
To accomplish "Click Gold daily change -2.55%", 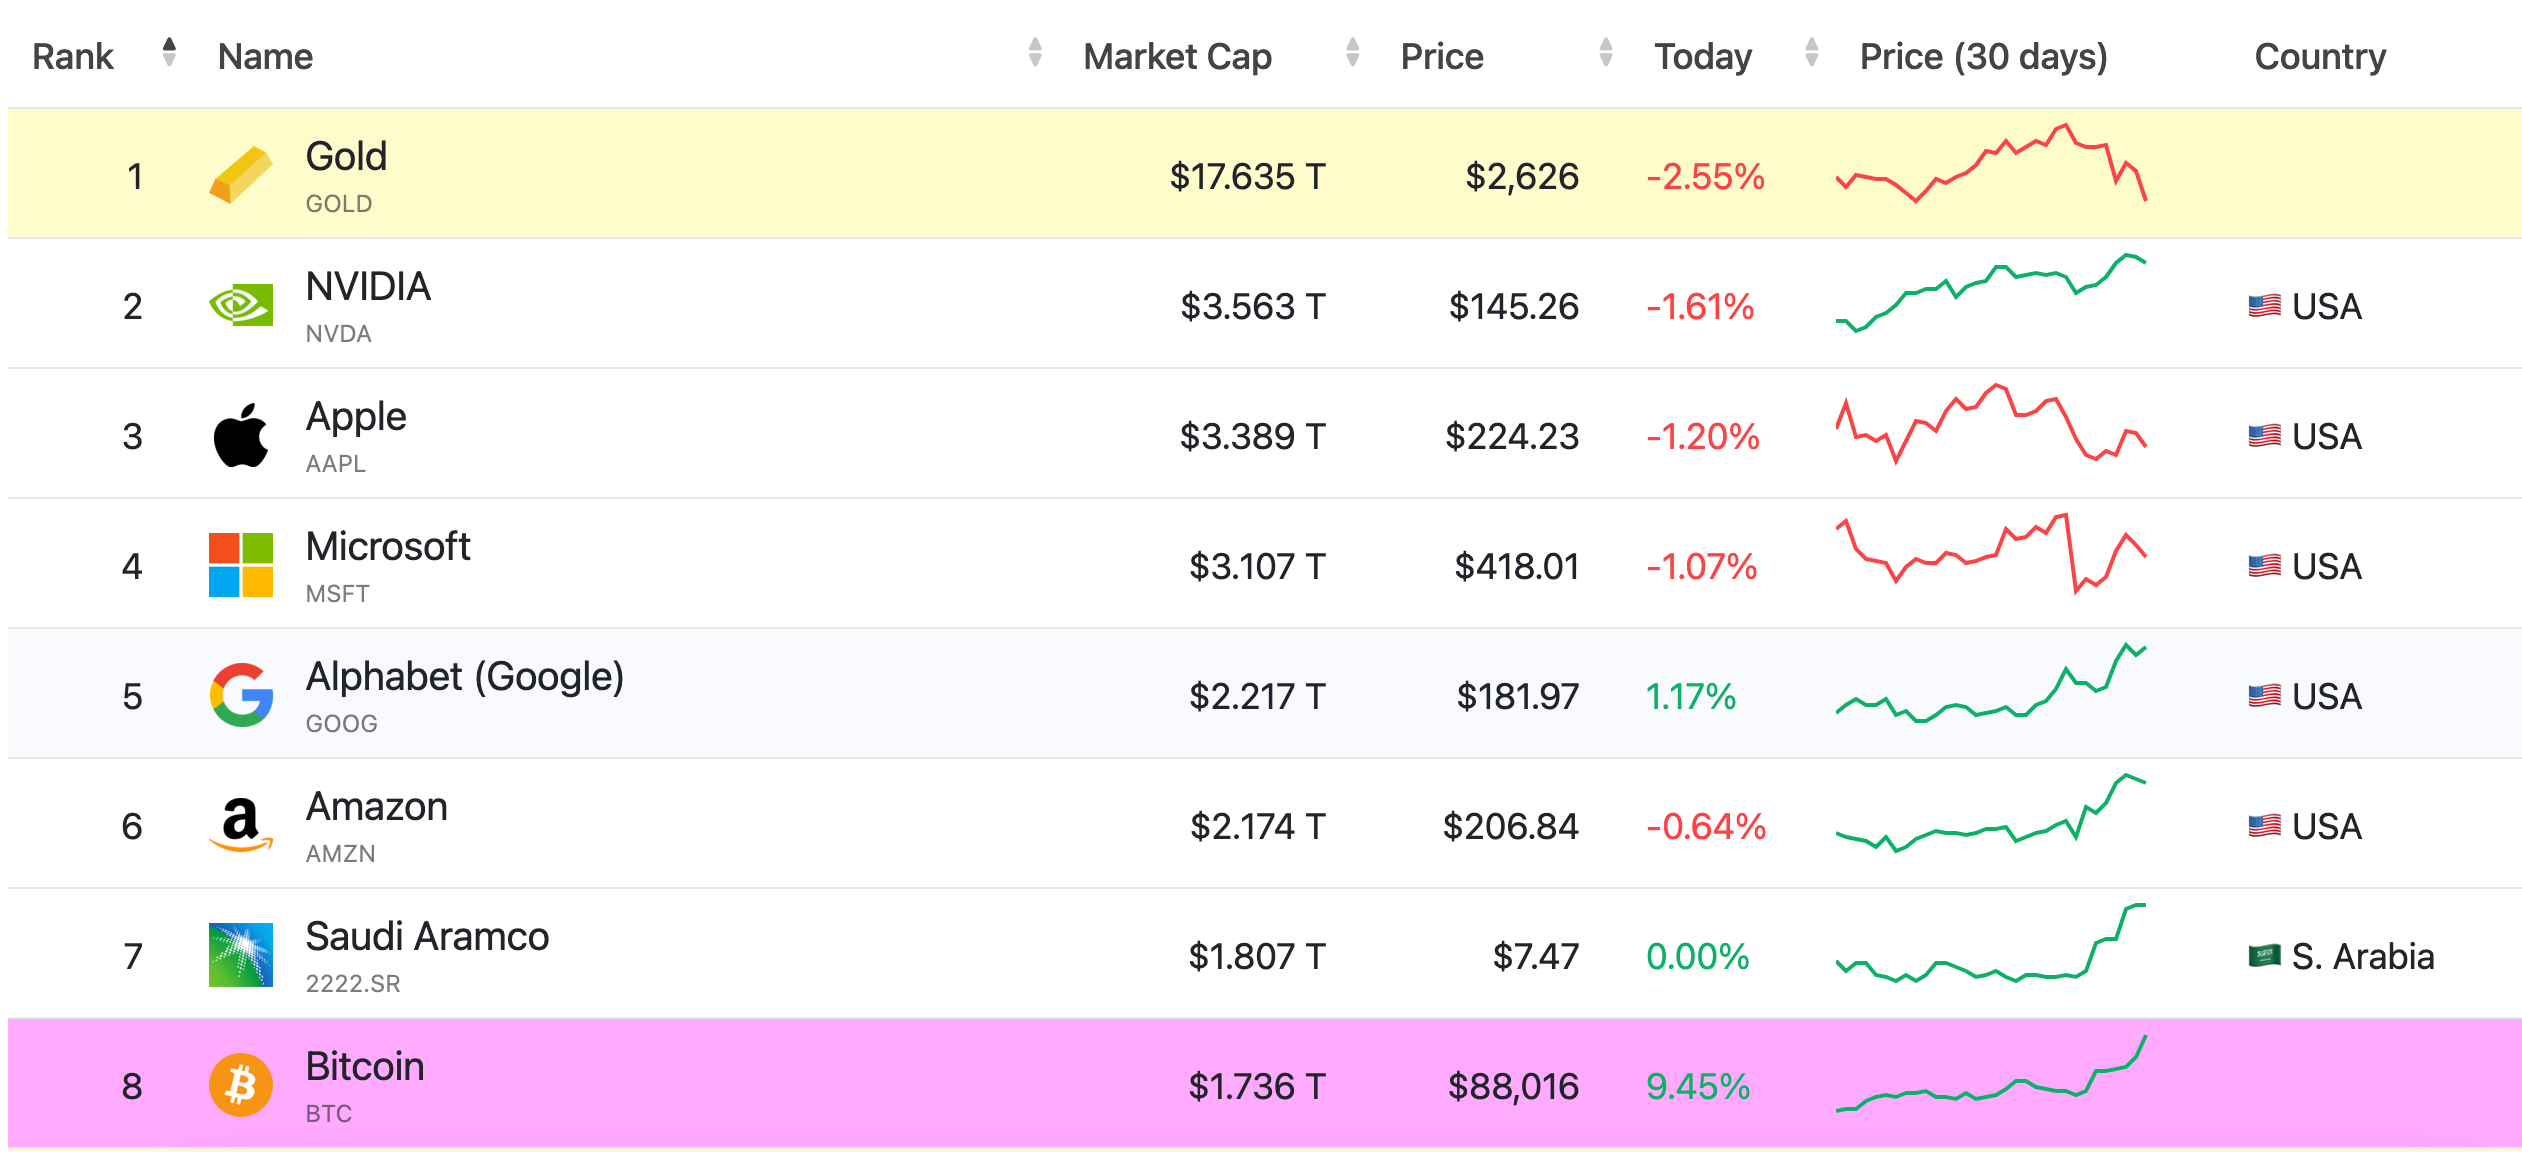I will click(1705, 177).
